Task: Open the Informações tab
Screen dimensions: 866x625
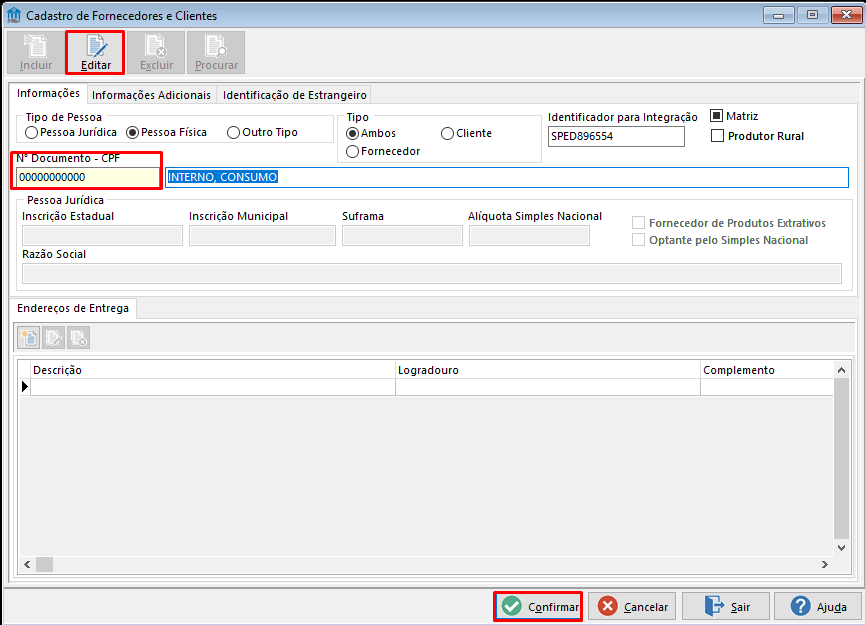Action: 49,93
